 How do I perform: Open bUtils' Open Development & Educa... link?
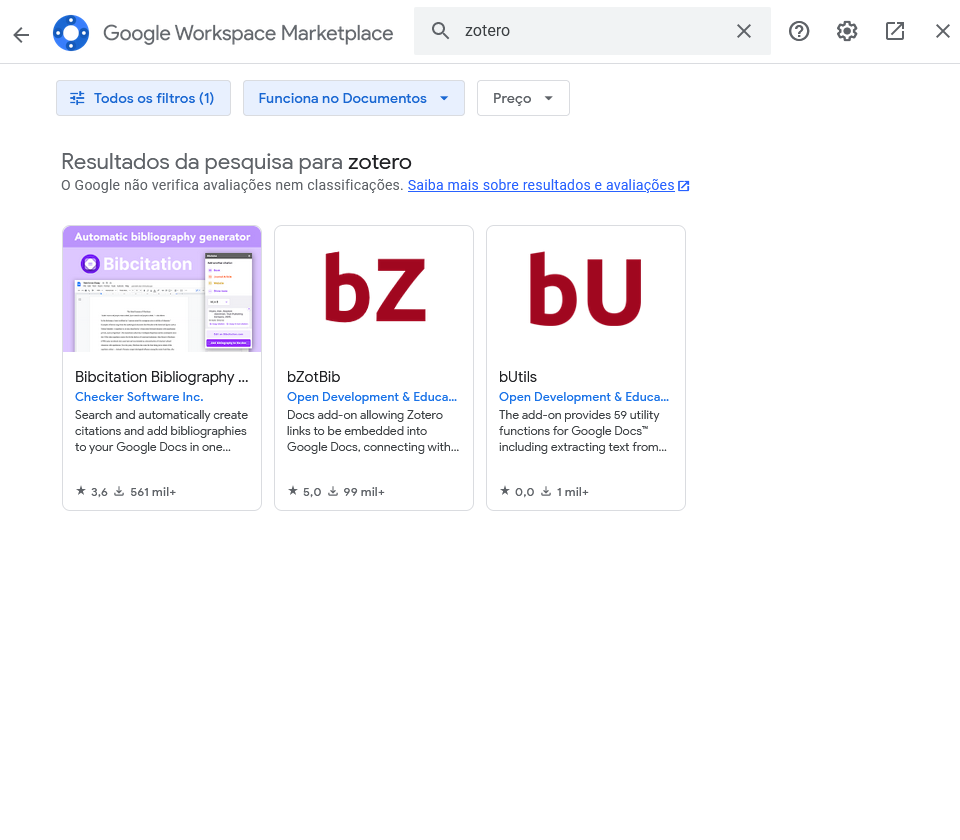click(583, 397)
